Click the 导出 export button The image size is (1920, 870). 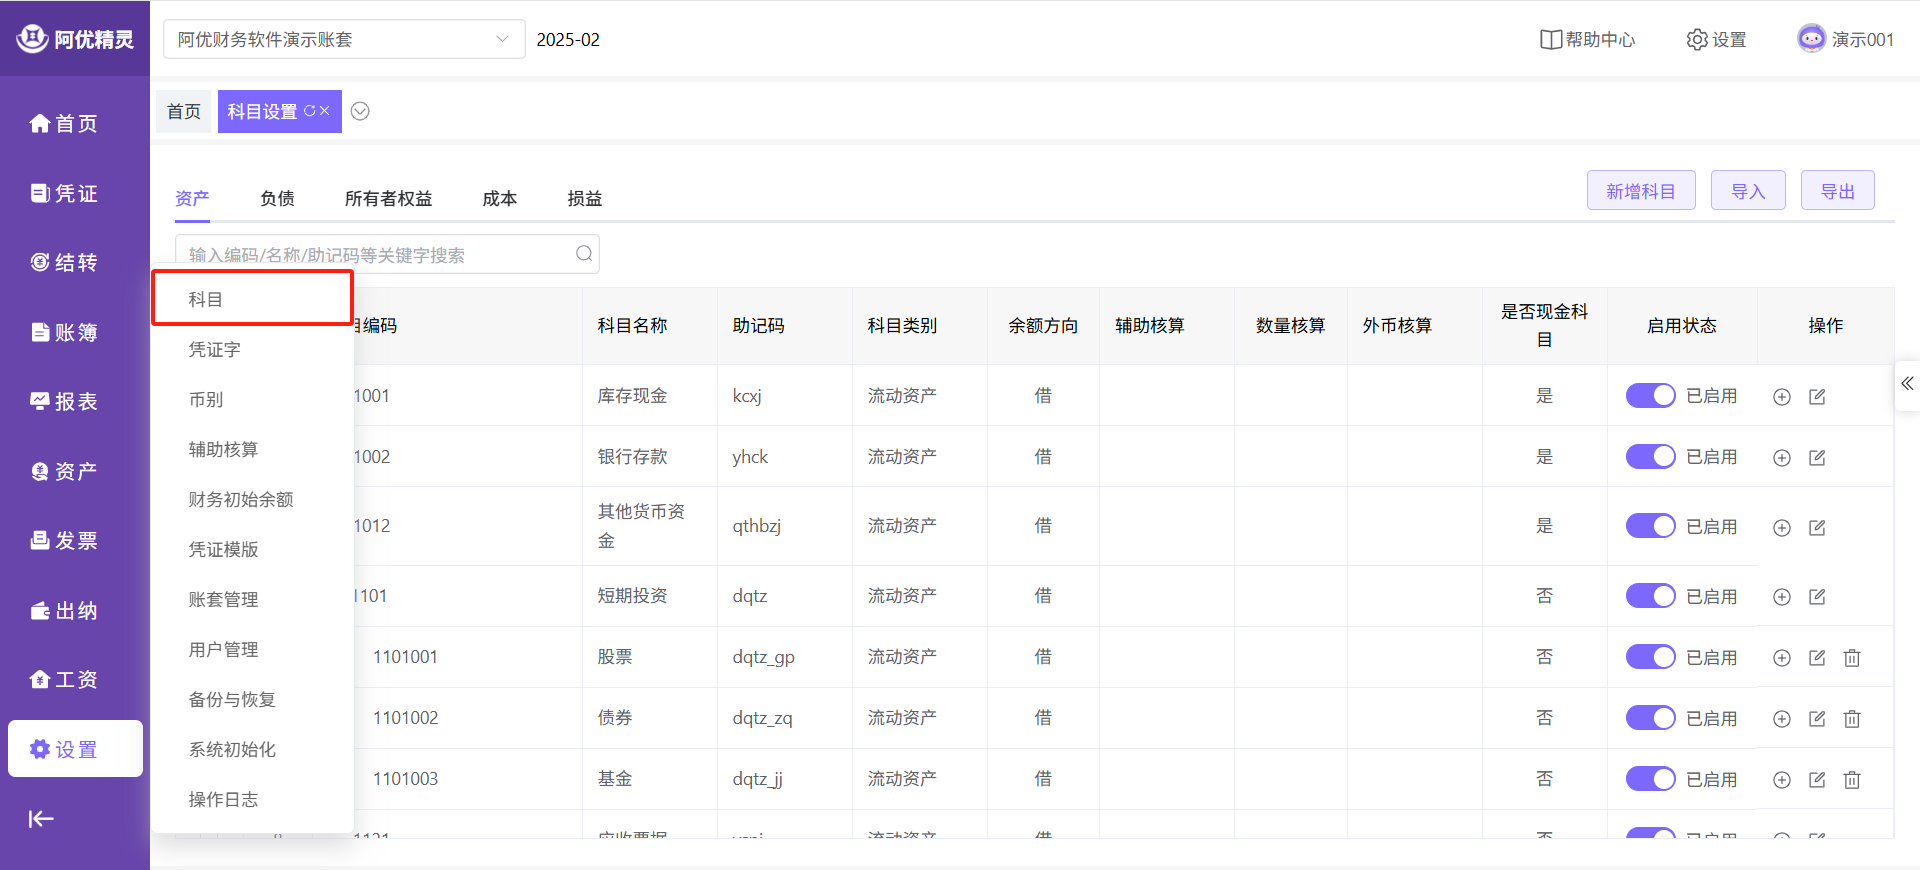(x=1837, y=191)
